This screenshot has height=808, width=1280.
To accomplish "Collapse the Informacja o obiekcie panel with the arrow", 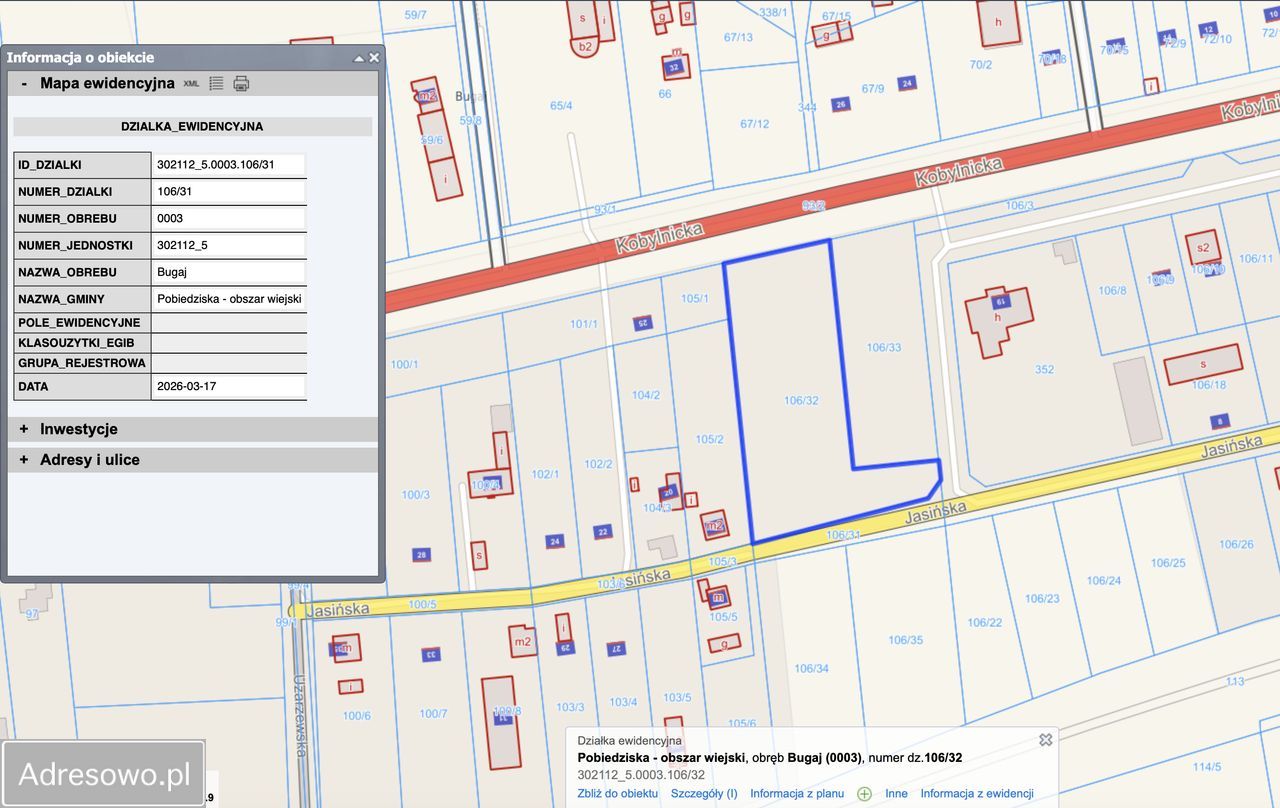I will coord(359,58).
